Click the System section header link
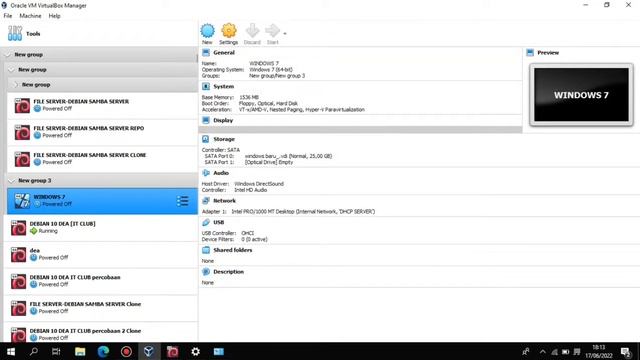The height and width of the screenshot is (360, 640). pos(223,87)
